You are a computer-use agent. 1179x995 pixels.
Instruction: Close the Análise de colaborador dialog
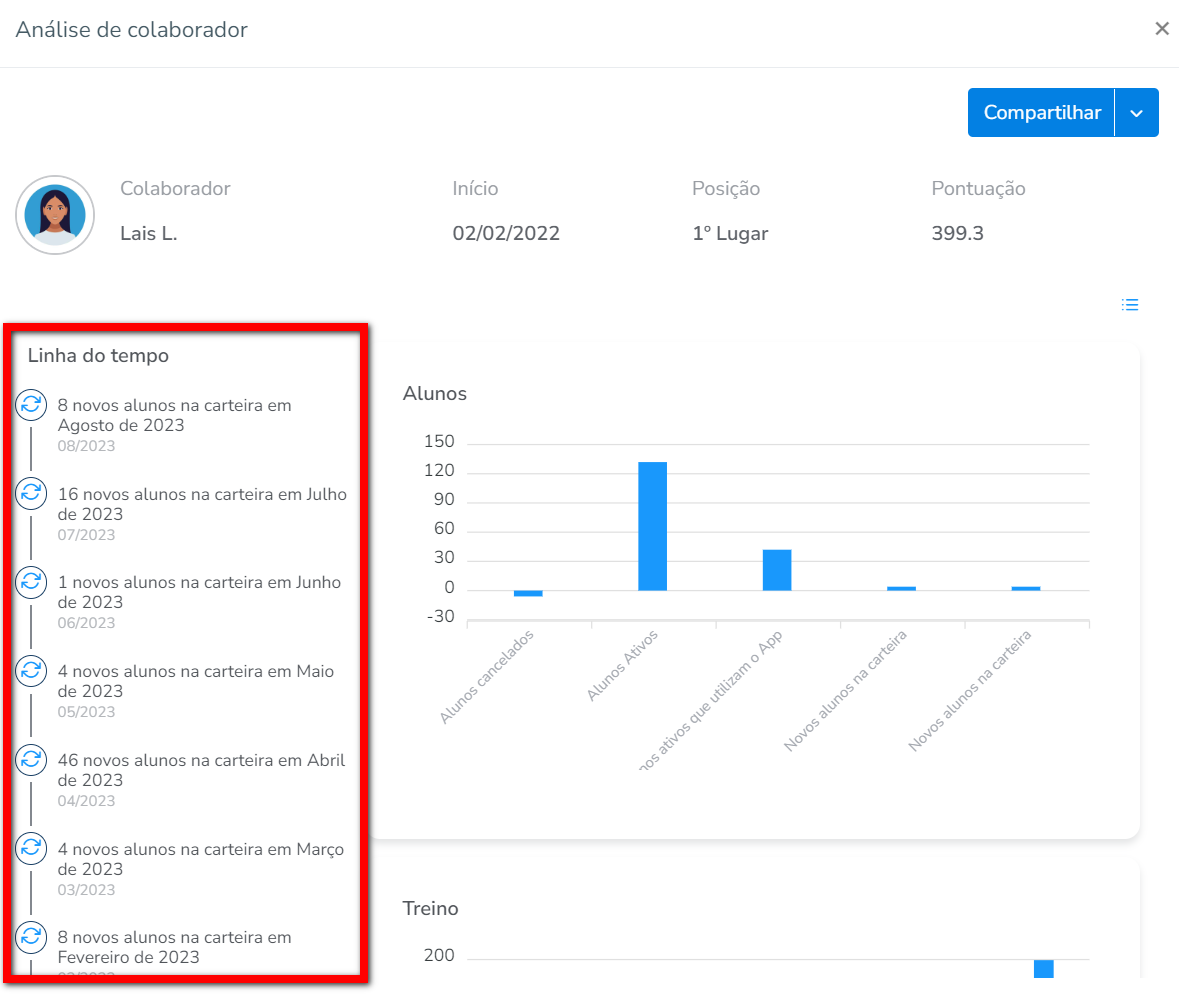pyautogui.click(x=1161, y=29)
